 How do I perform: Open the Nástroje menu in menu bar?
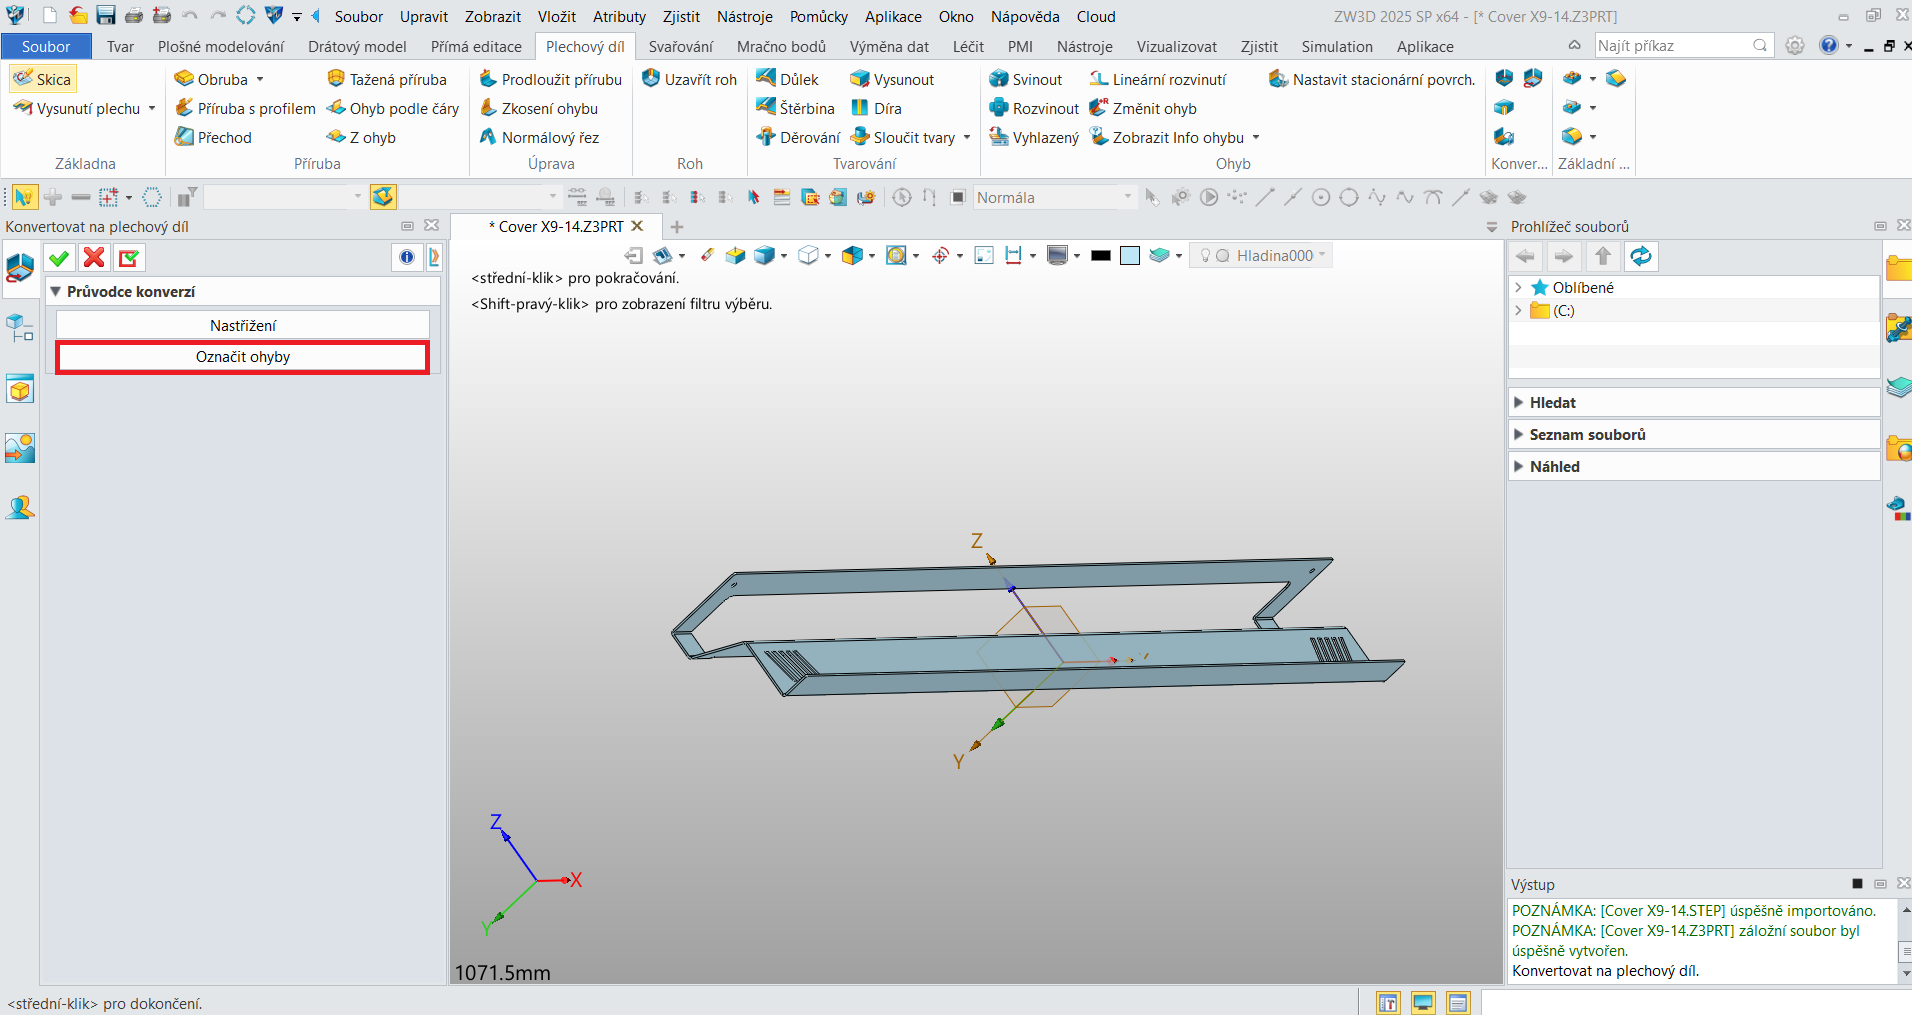click(x=744, y=16)
